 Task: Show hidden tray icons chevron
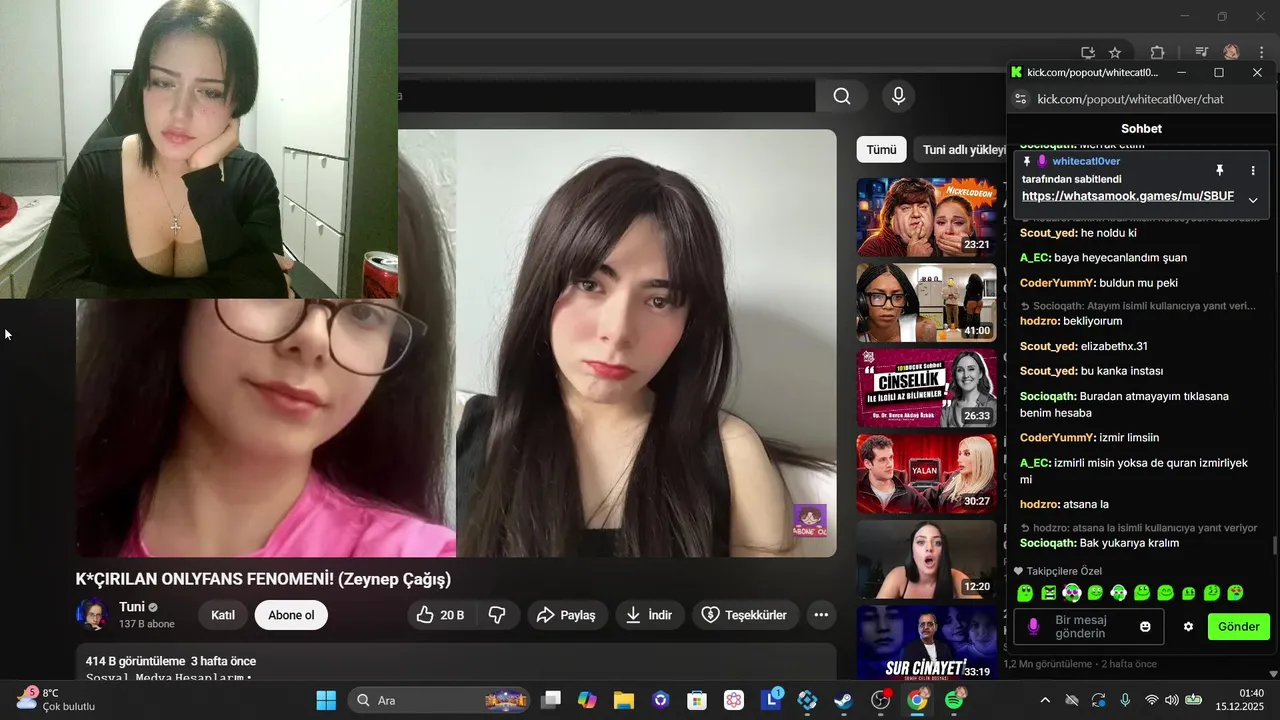(1045, 700)
